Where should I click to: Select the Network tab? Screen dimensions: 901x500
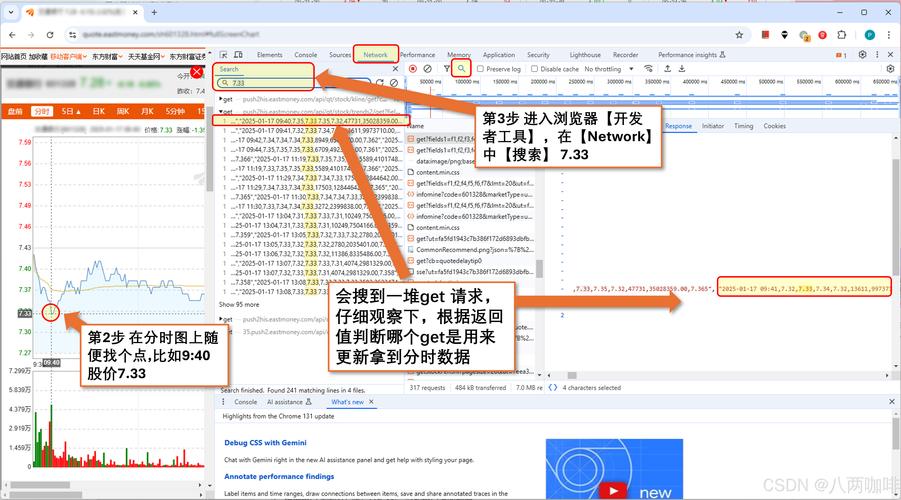(375, 55)
